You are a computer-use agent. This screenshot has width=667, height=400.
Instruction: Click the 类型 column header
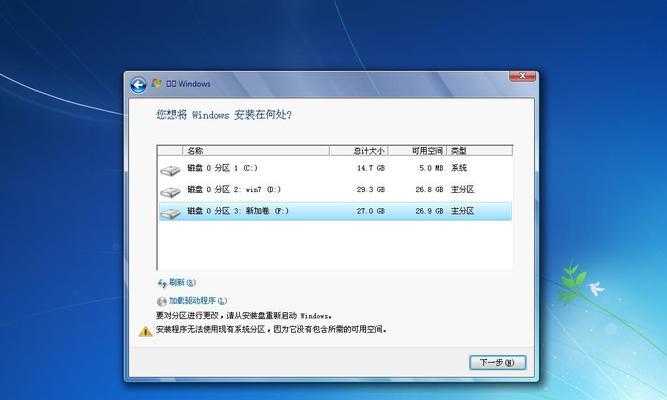coord(479,151)
